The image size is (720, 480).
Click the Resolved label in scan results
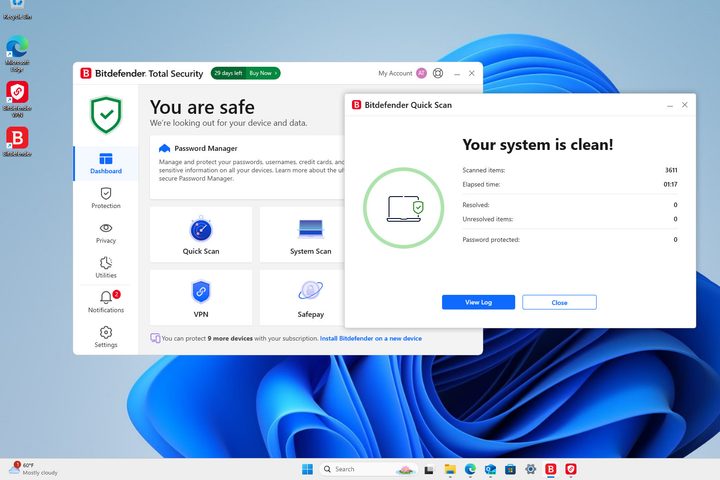pyautogui.click(x=476, y=205)
